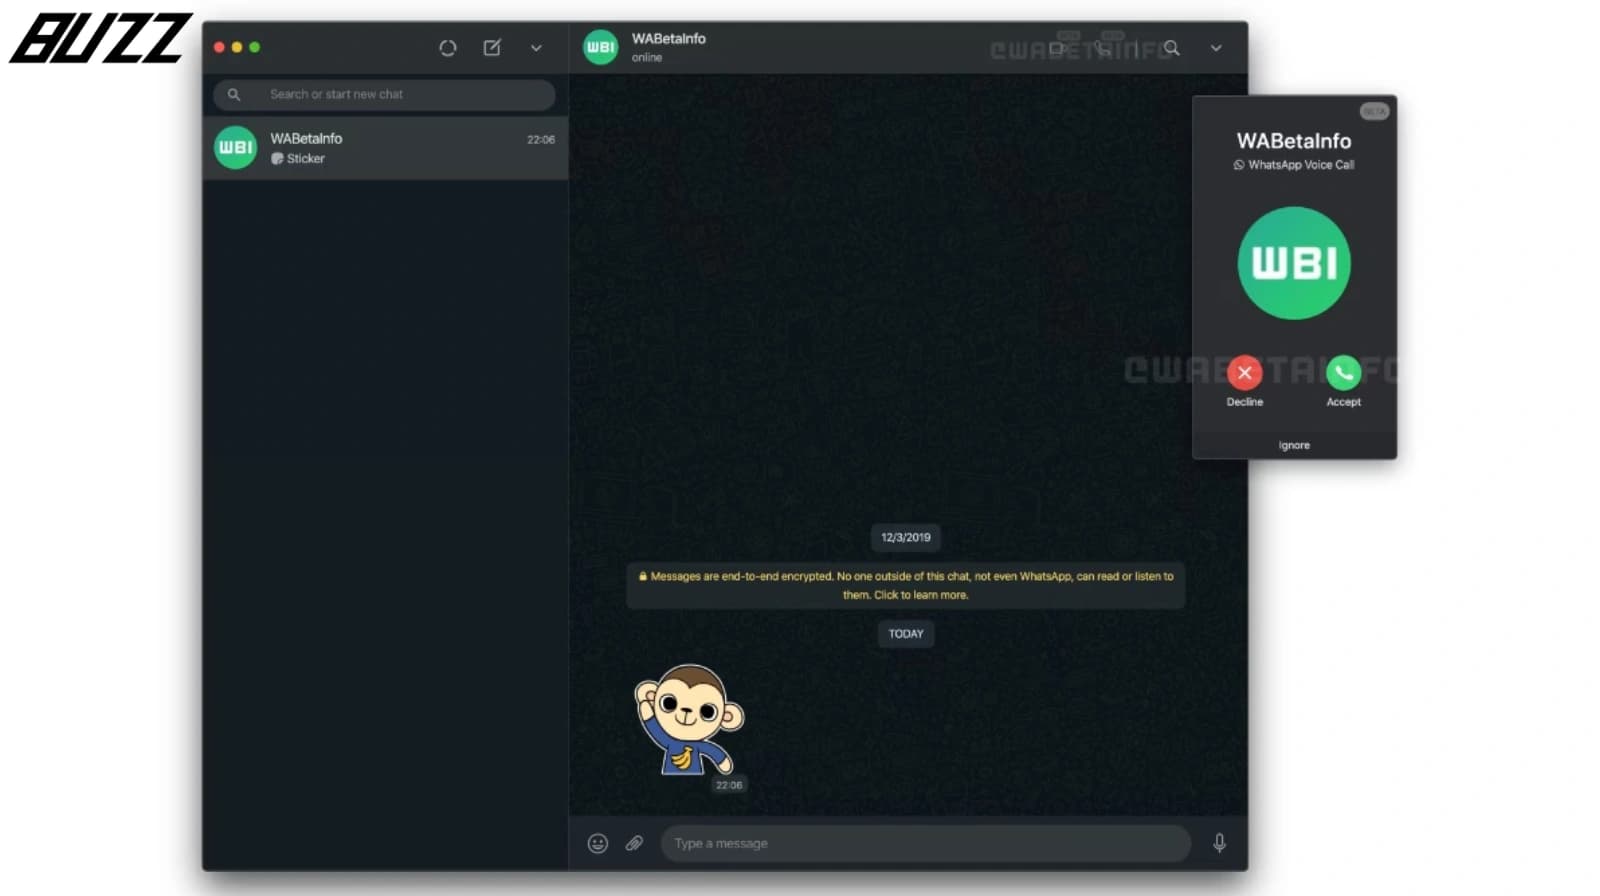Image resolution: width=1600 pixels, height=896 pixels.
Task: Focus the 'Type a message' input box
Action: (x=926, y=844)
